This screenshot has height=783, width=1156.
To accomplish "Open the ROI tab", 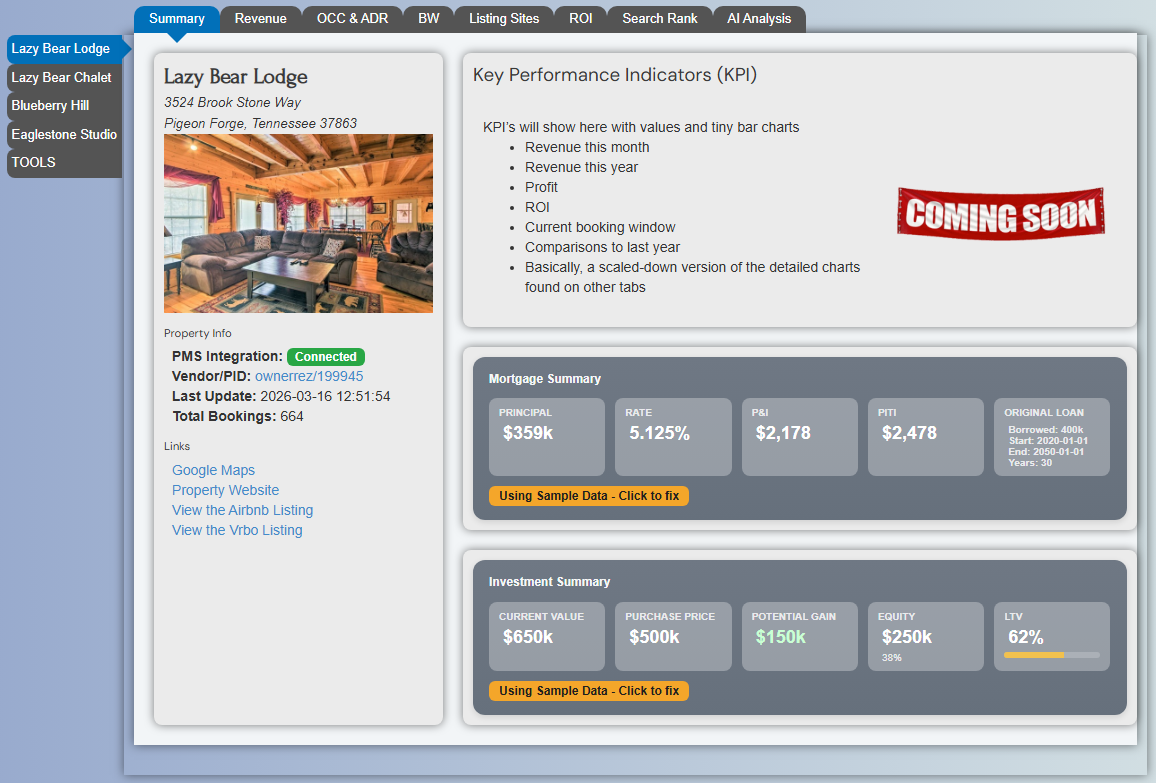I will (580, 18).
